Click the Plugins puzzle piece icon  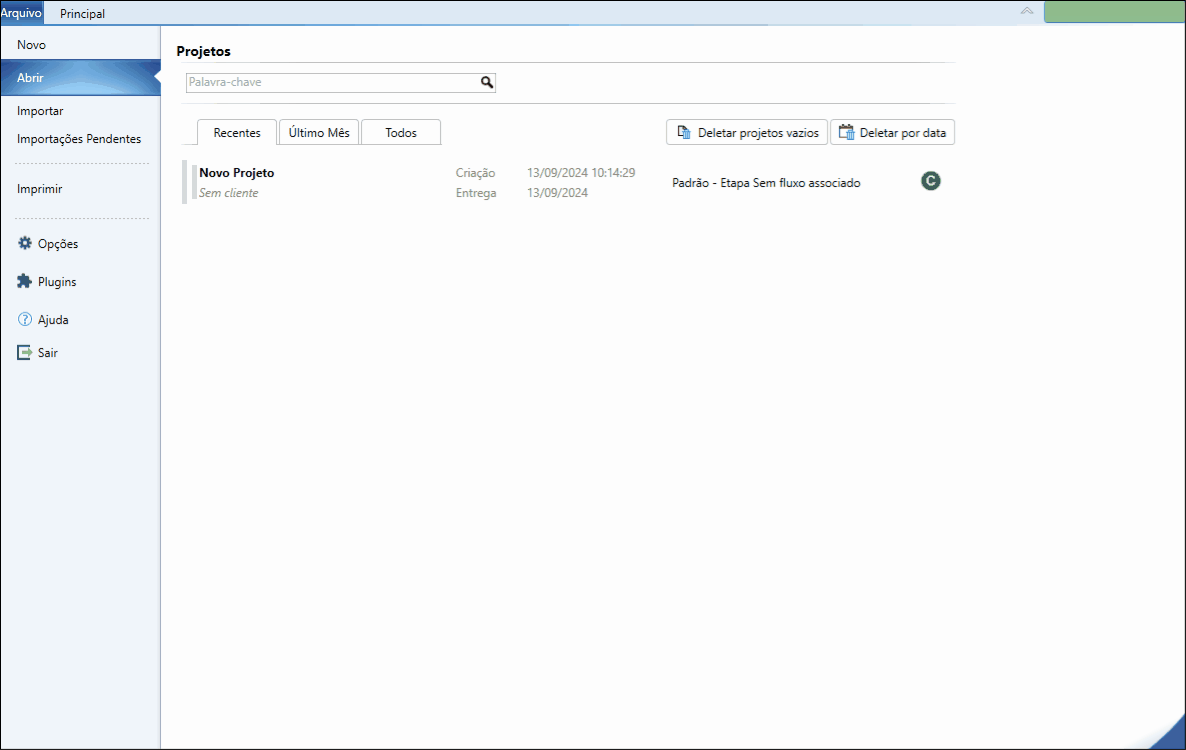(x=25, y=280)
